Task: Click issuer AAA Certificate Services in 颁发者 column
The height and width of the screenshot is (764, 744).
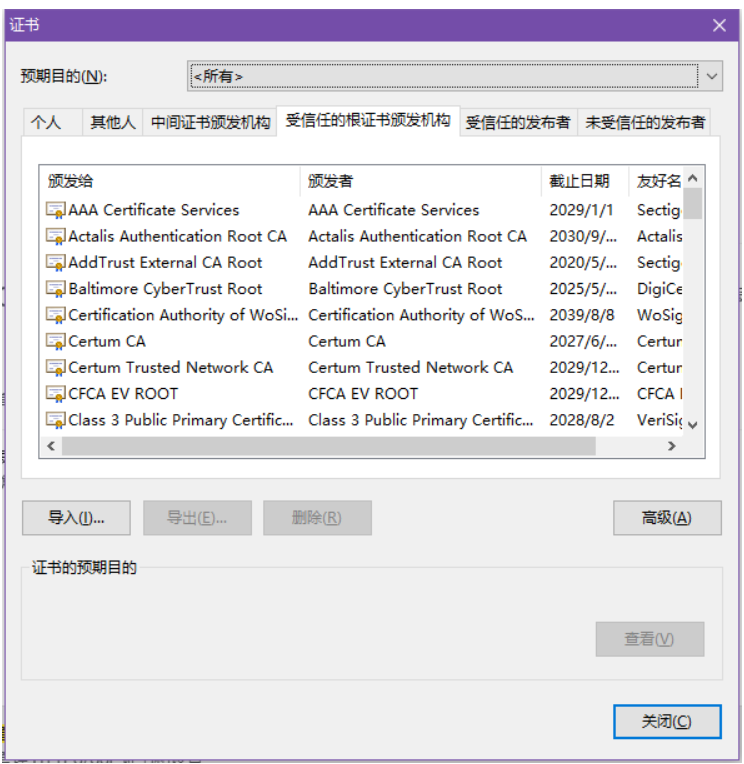Action: pos(394,210)
